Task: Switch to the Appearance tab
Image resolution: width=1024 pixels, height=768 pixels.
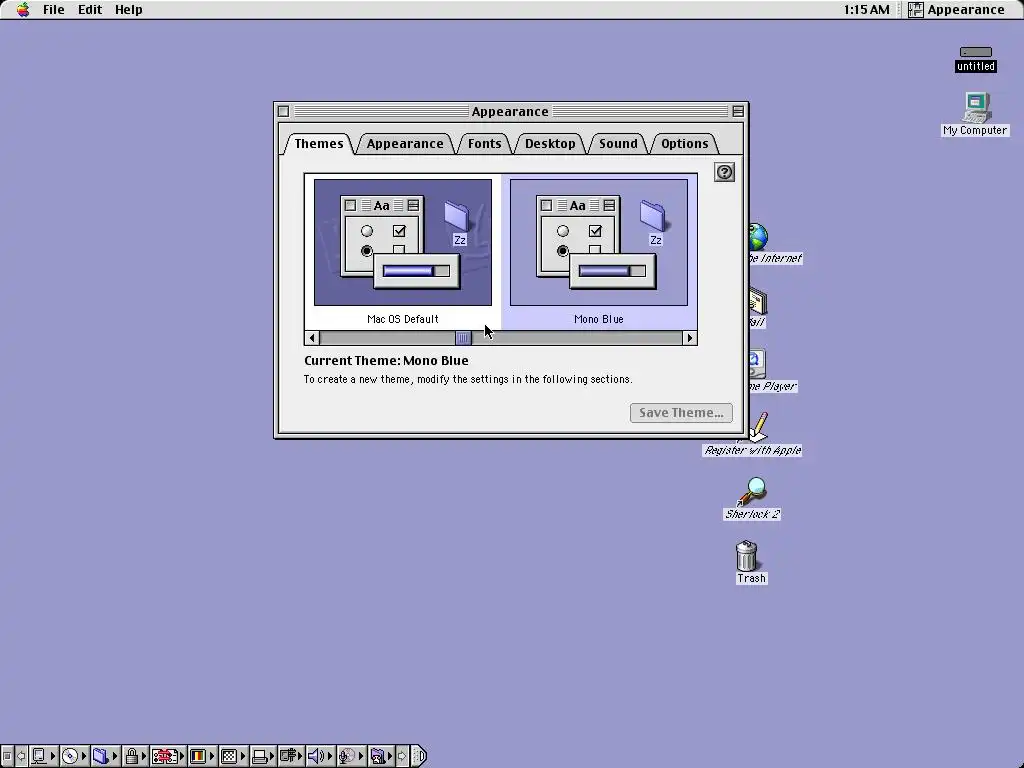Action: click(x=405, y=144)
